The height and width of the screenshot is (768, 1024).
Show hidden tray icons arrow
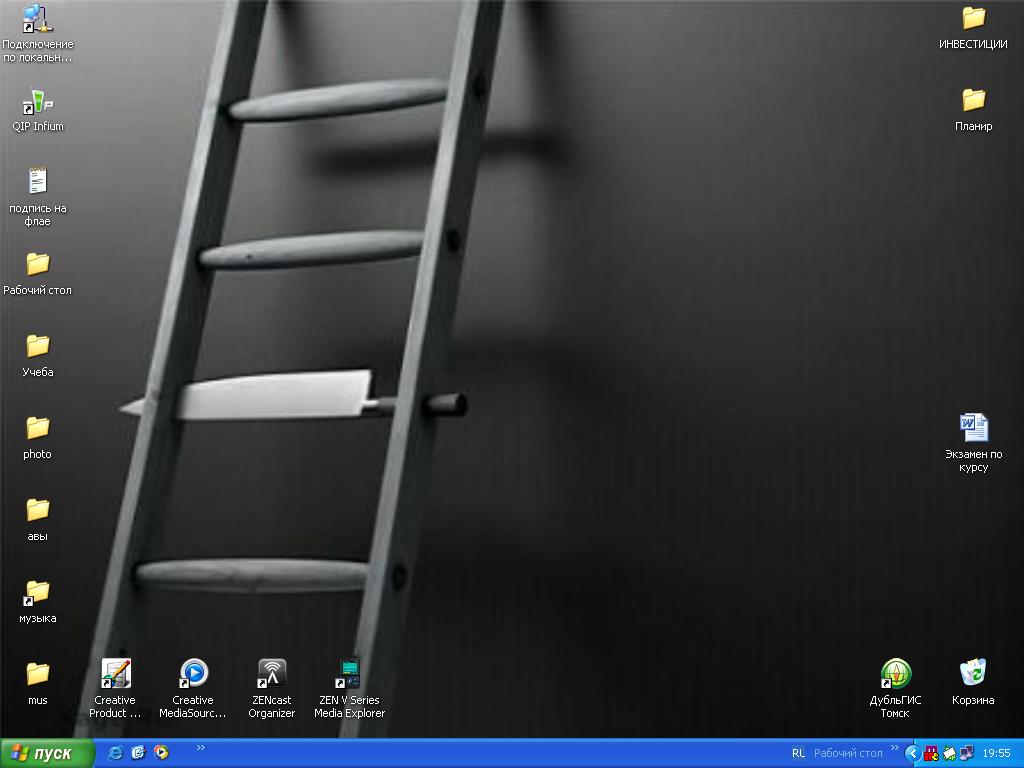[912, 754]
